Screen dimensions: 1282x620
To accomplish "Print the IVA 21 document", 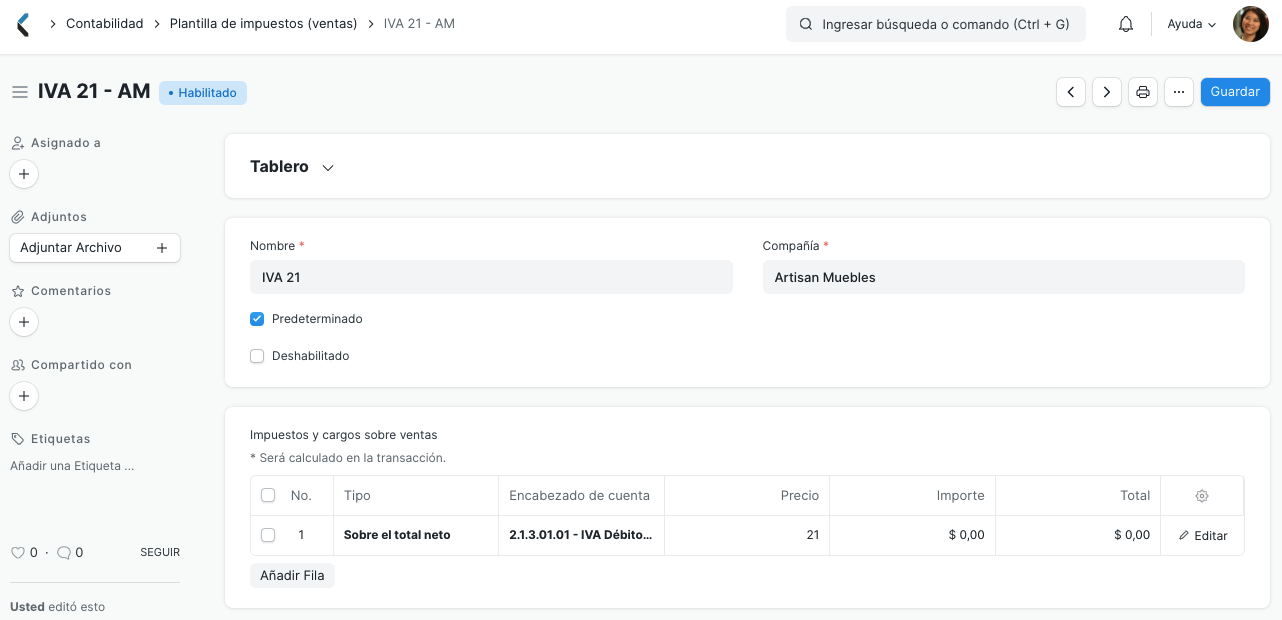I will pos(1143,91).
